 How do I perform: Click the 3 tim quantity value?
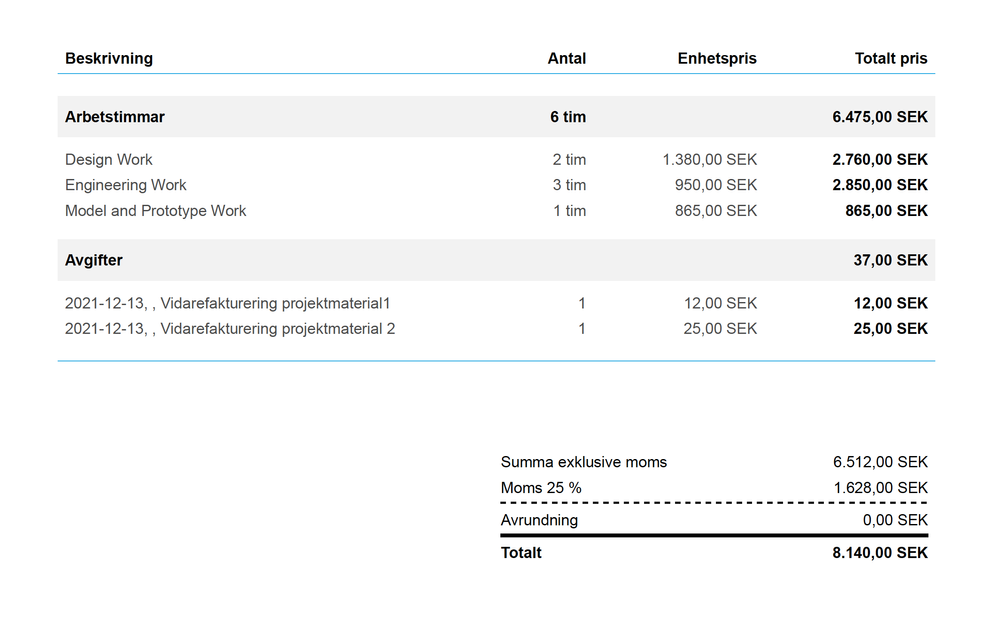coord(569,185)
